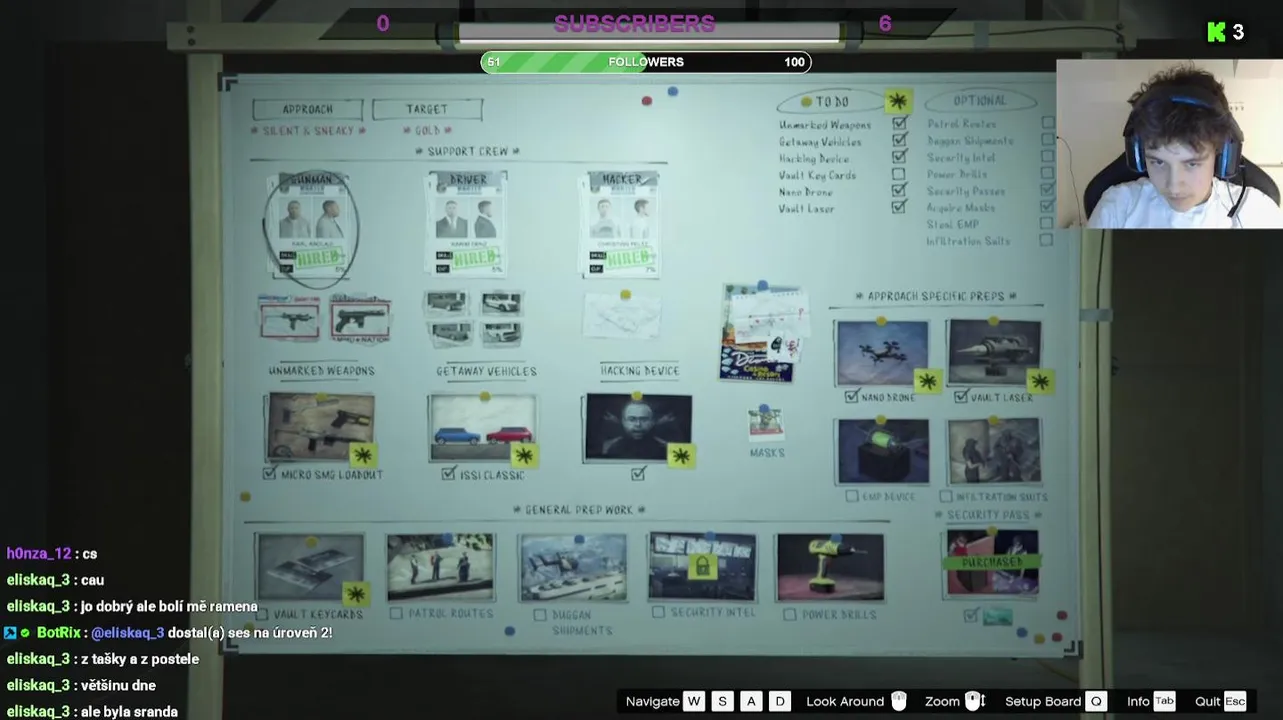Select the Target tab on the board

click(427, 109)
